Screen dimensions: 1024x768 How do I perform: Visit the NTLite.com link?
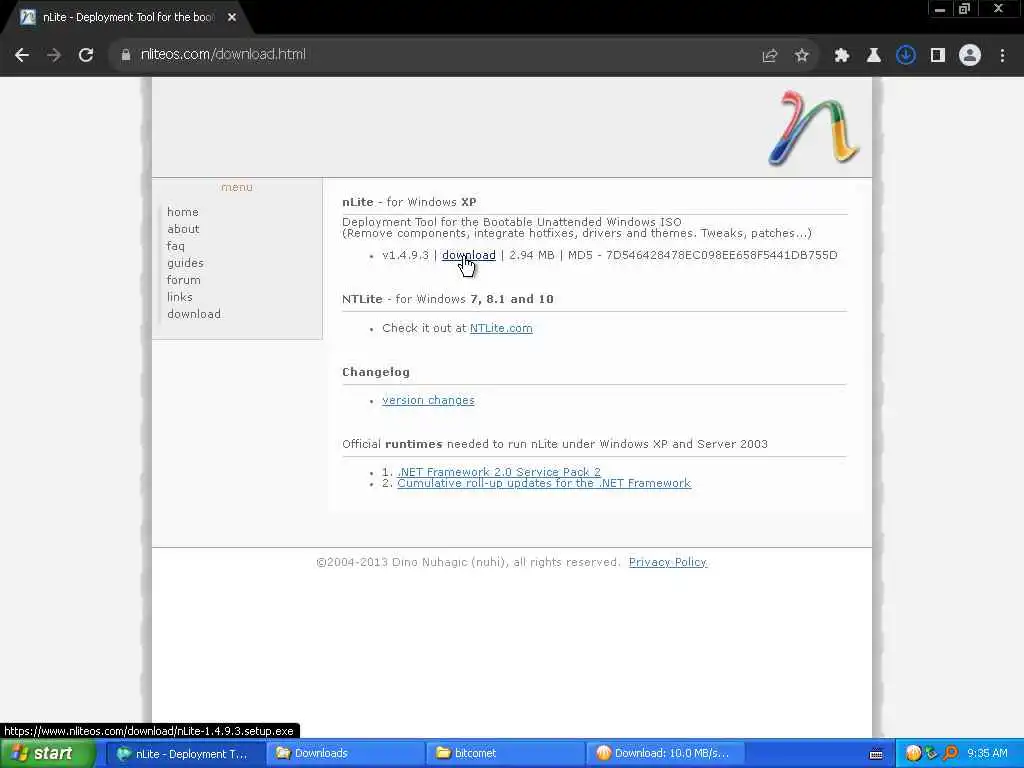click(x=501, y=328)
